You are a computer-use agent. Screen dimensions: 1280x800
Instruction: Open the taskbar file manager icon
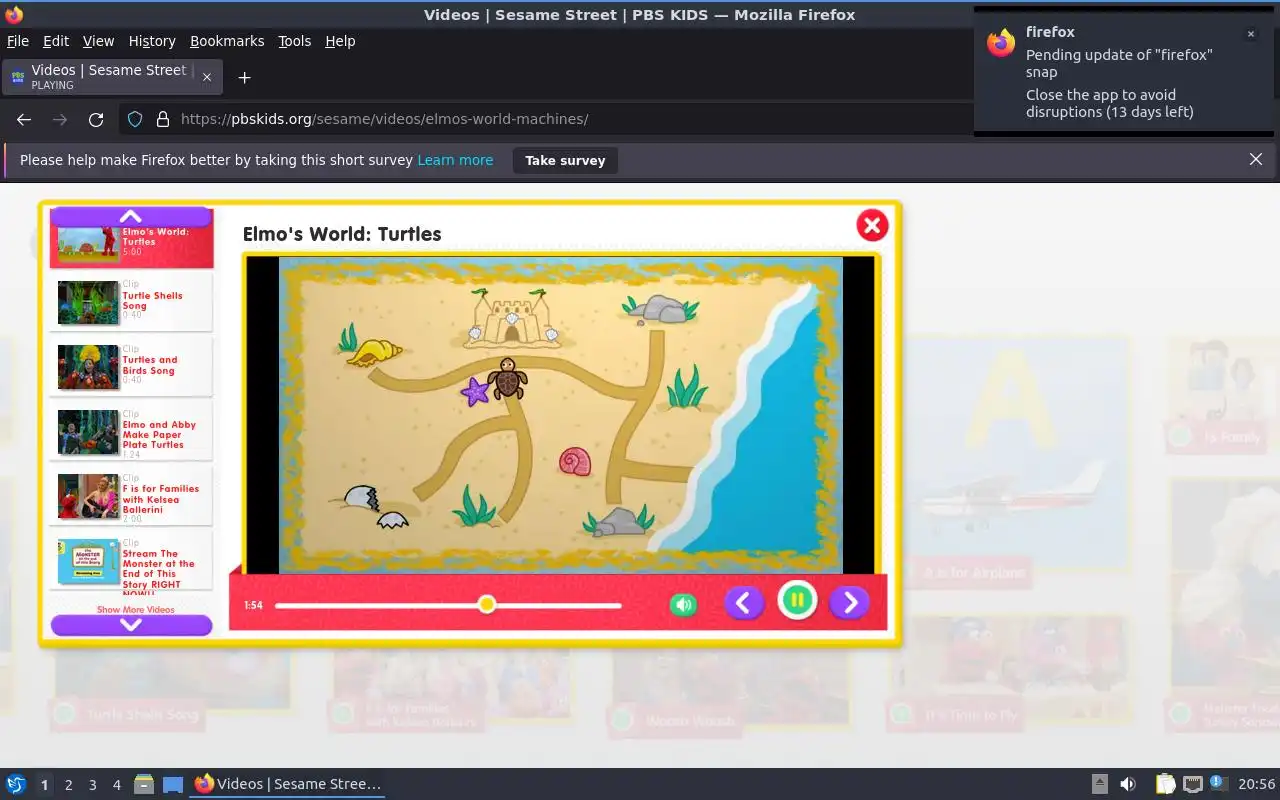[x=143, y=785]
